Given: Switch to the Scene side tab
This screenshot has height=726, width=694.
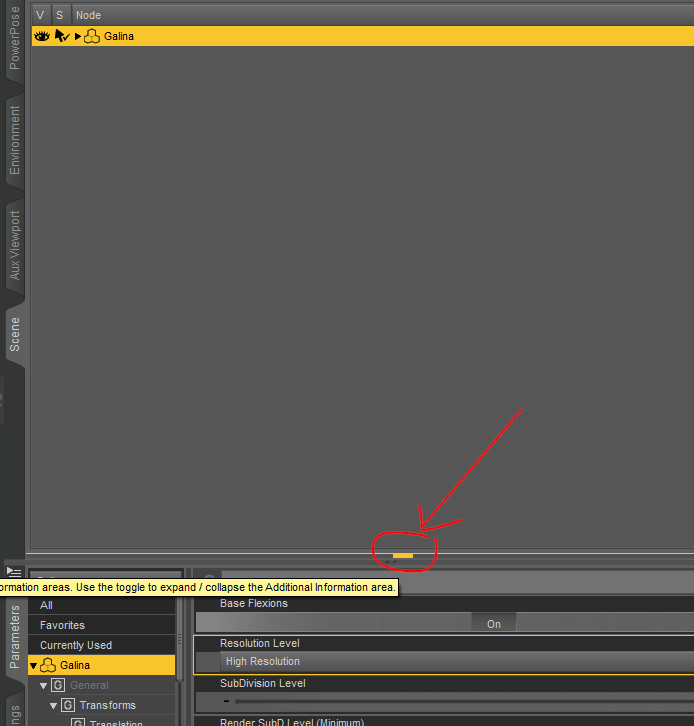Looking at the screenshot, I should tap(14, 334).
